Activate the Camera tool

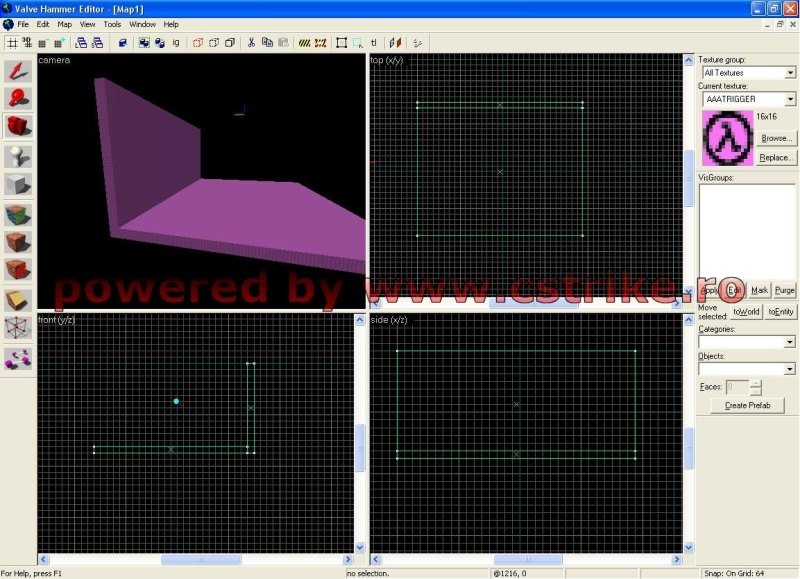click(x=18, y=126)
